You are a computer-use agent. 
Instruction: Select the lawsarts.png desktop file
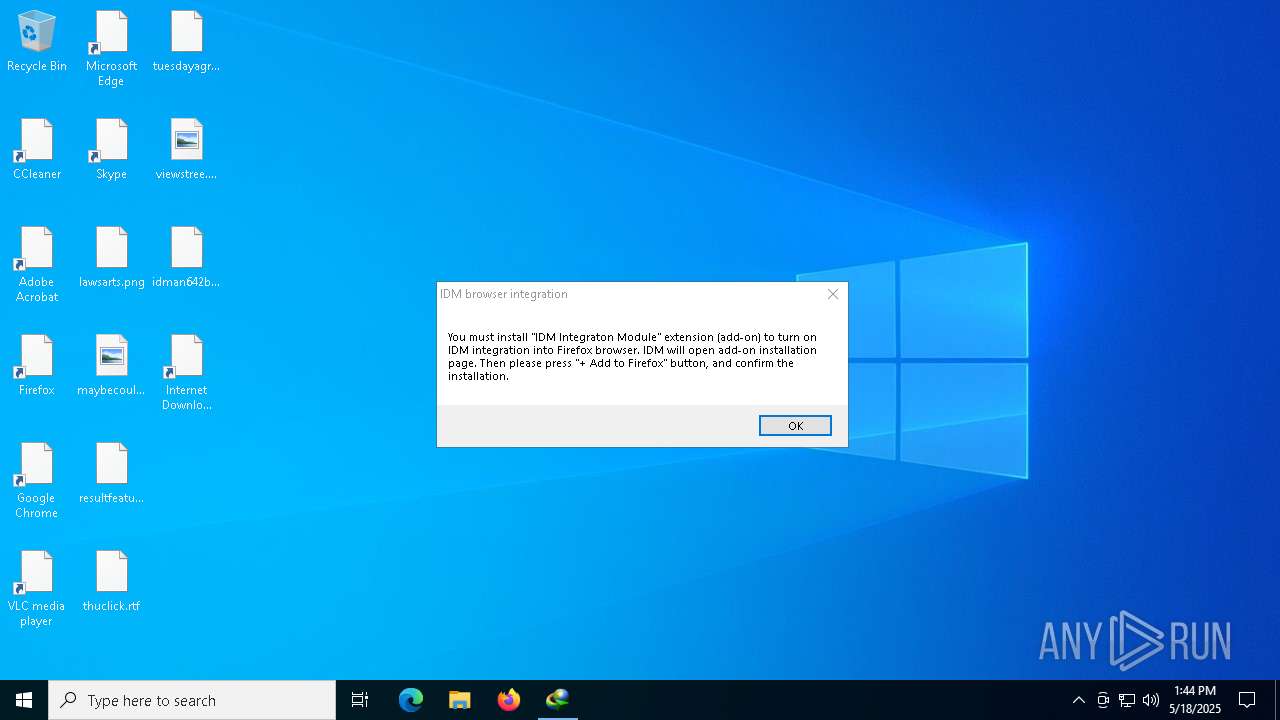pyautogui.click(x=111, y=258)
